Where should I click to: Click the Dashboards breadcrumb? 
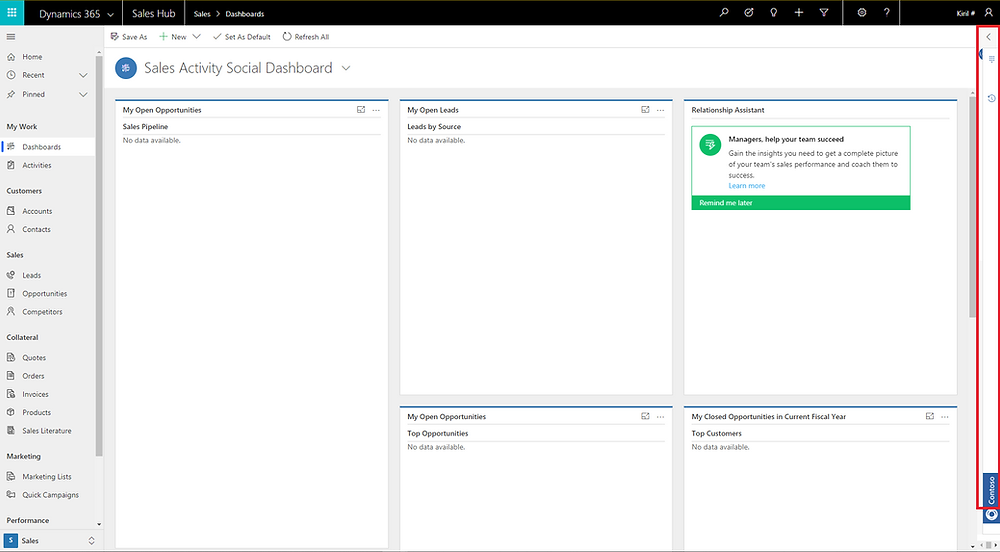pyautogui.click(x=245, y=13)
